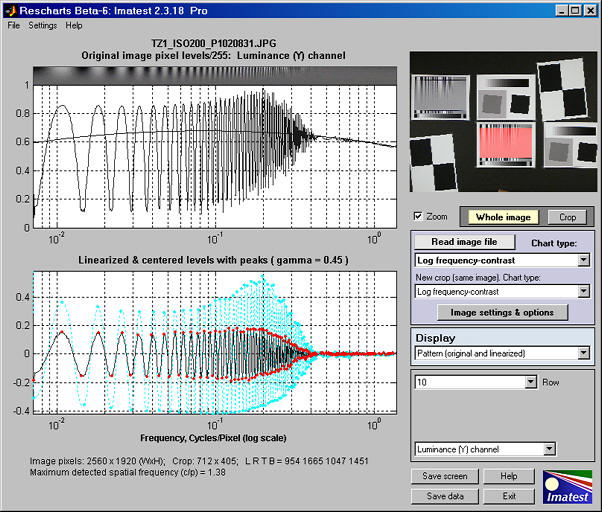This screenshot has width=602, height=512.
Task: Minimize the Rescharts window
Action: coord(562,10)
